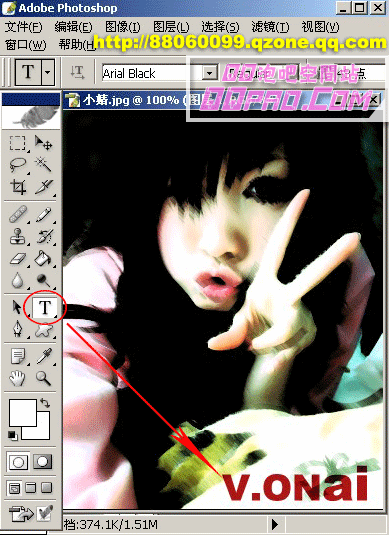
Task: Open the type tool preset picker arrow
Action: (x=48, y=72)
